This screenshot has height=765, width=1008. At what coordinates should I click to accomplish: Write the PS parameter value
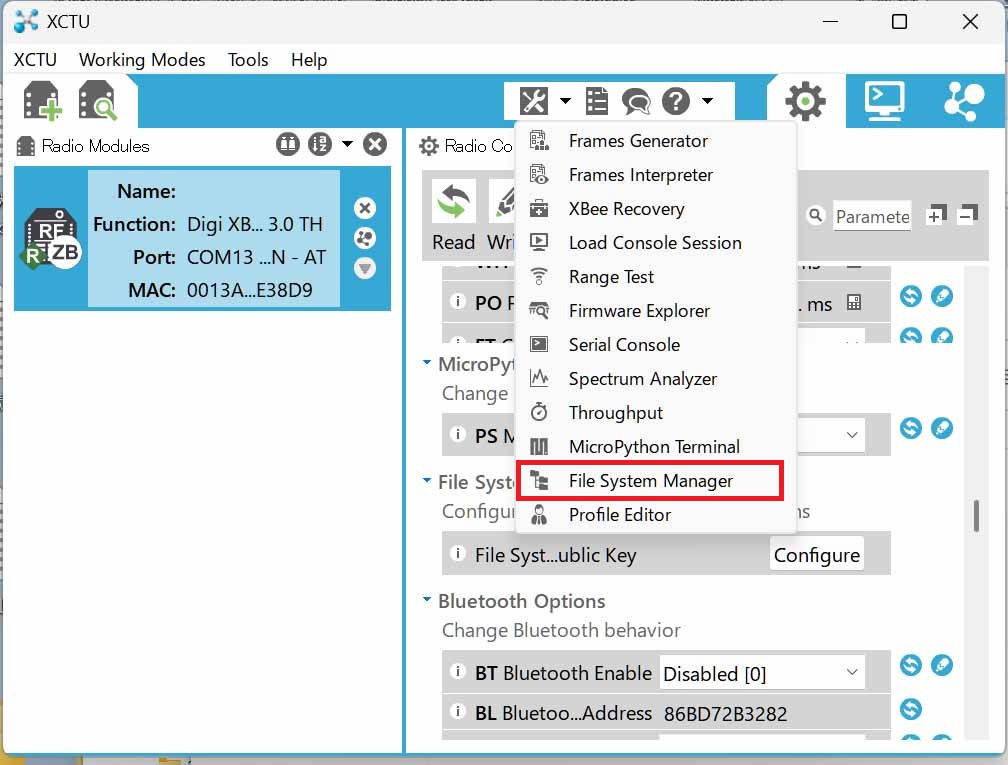942,428
